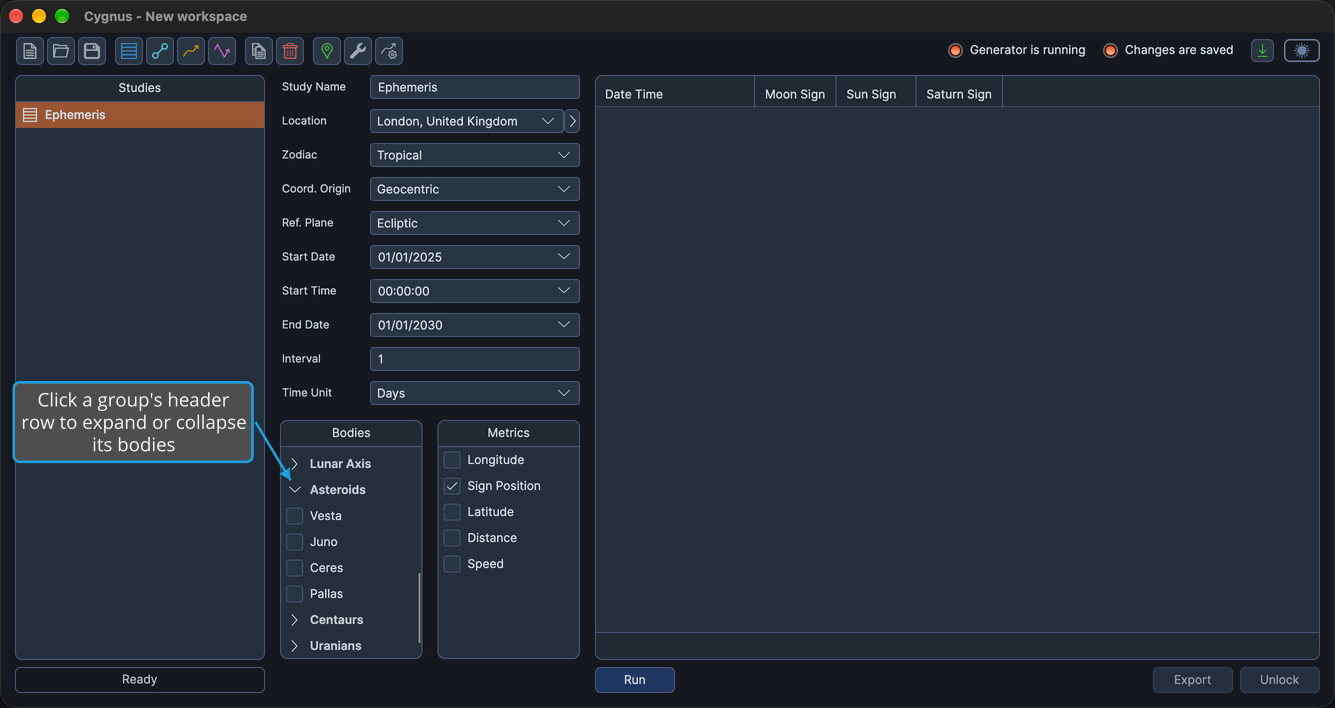Uncheck the Sign Position metric
This screenshot has width=1335, height=708.
click(x=452, y=486)
